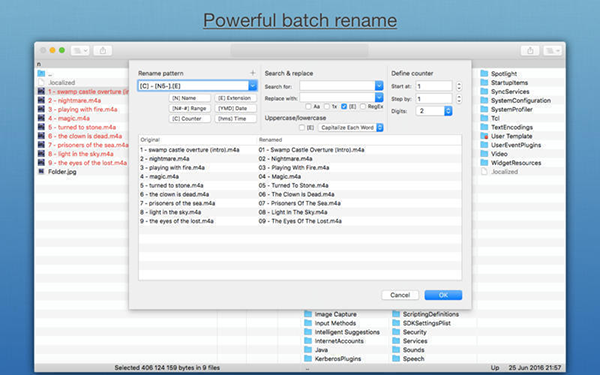Click the Input Methods folder icon
Screen dimensions: 600x375
308,323
